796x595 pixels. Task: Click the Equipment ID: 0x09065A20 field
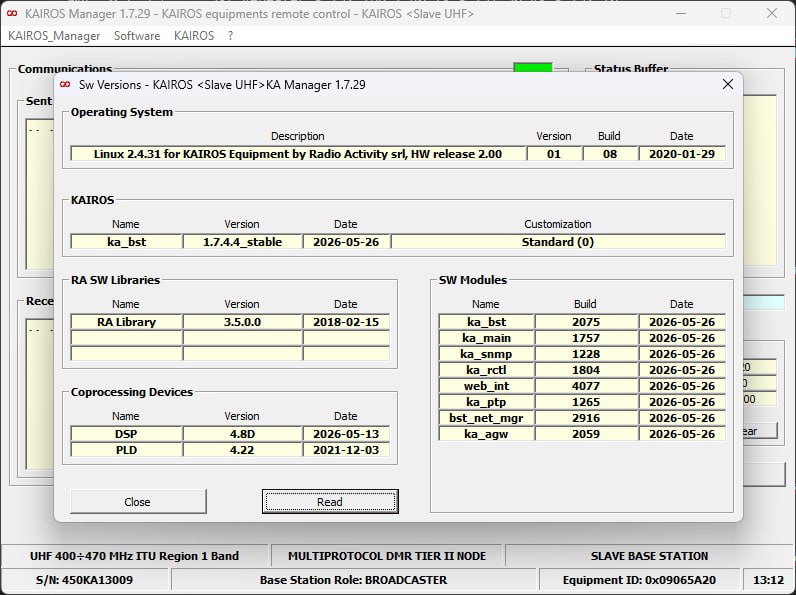tap(639, 580)
